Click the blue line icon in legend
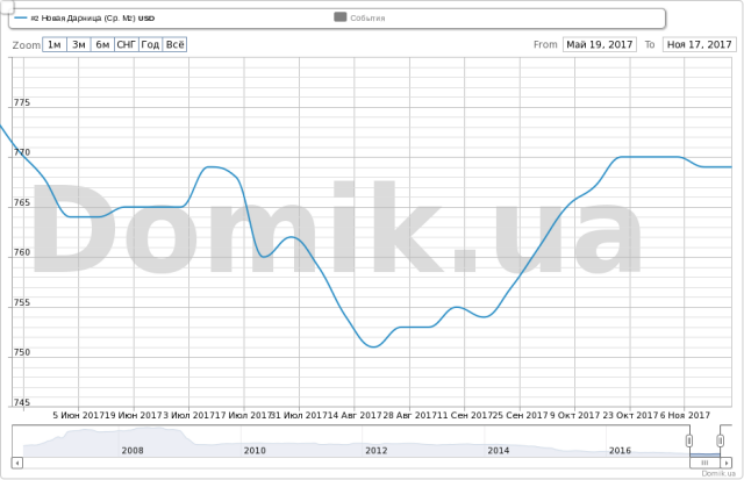This screenshot has width=744, height=480. [21, 18]
